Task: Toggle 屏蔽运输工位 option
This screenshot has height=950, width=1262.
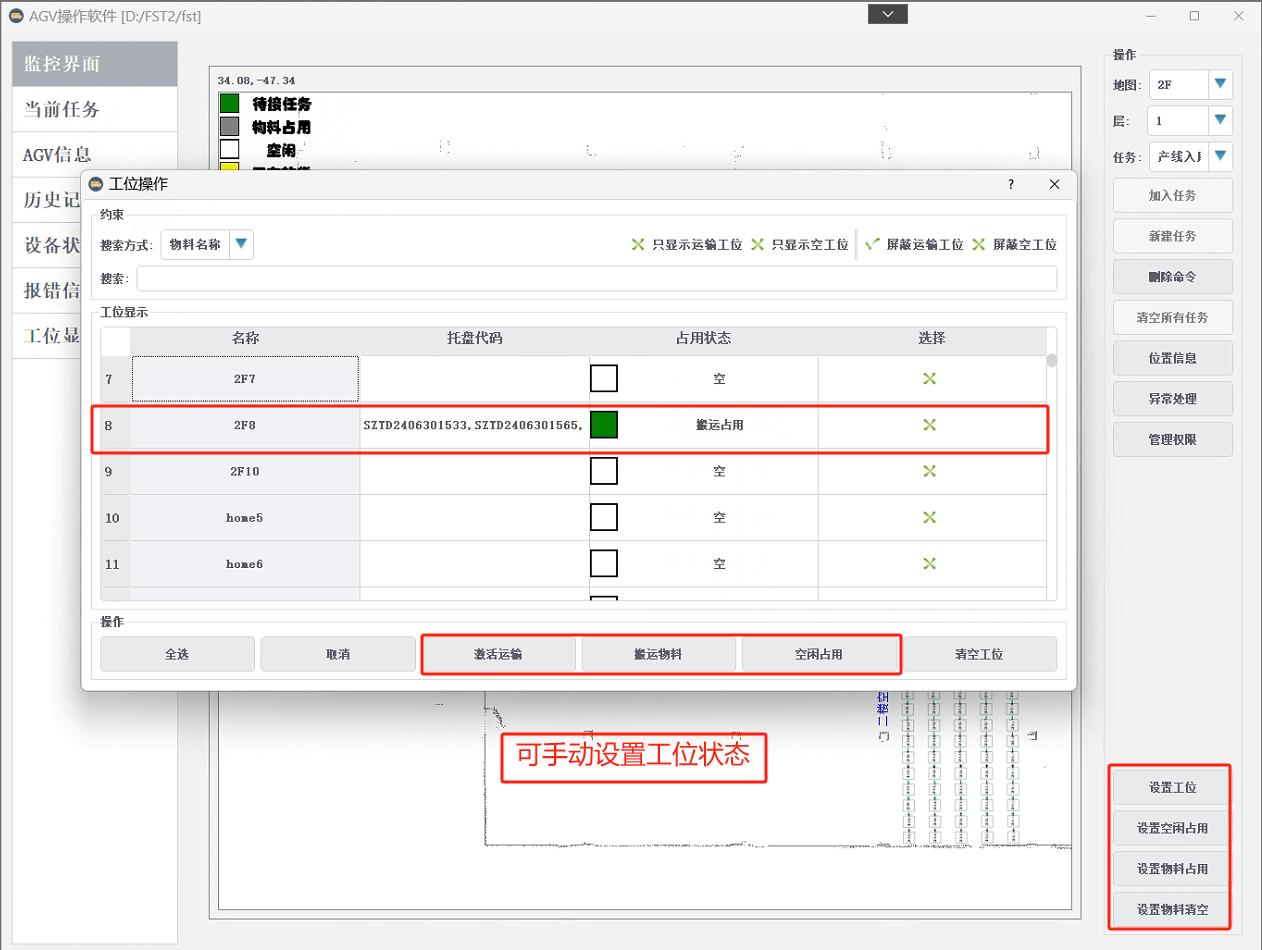Action: click(914, 244)
